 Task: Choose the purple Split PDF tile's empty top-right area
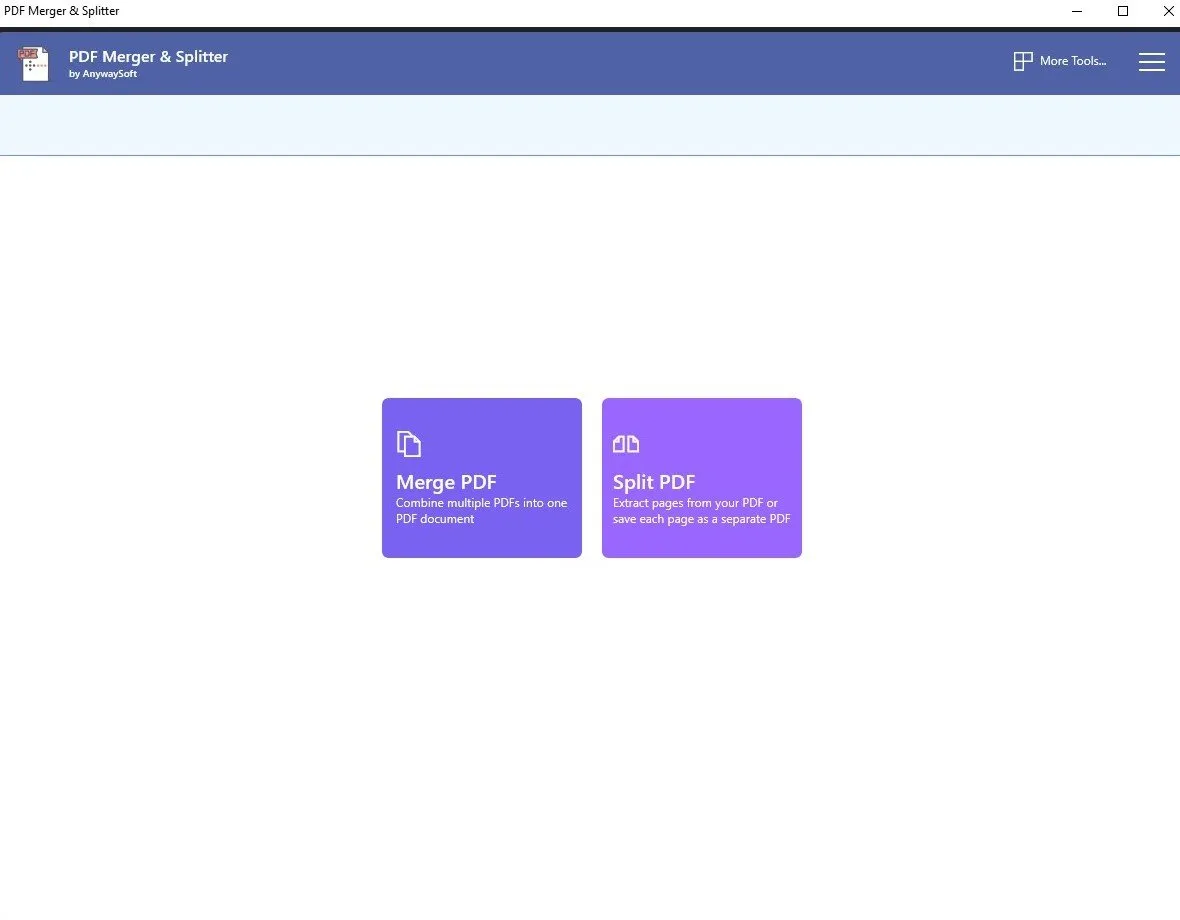(760, 430)
